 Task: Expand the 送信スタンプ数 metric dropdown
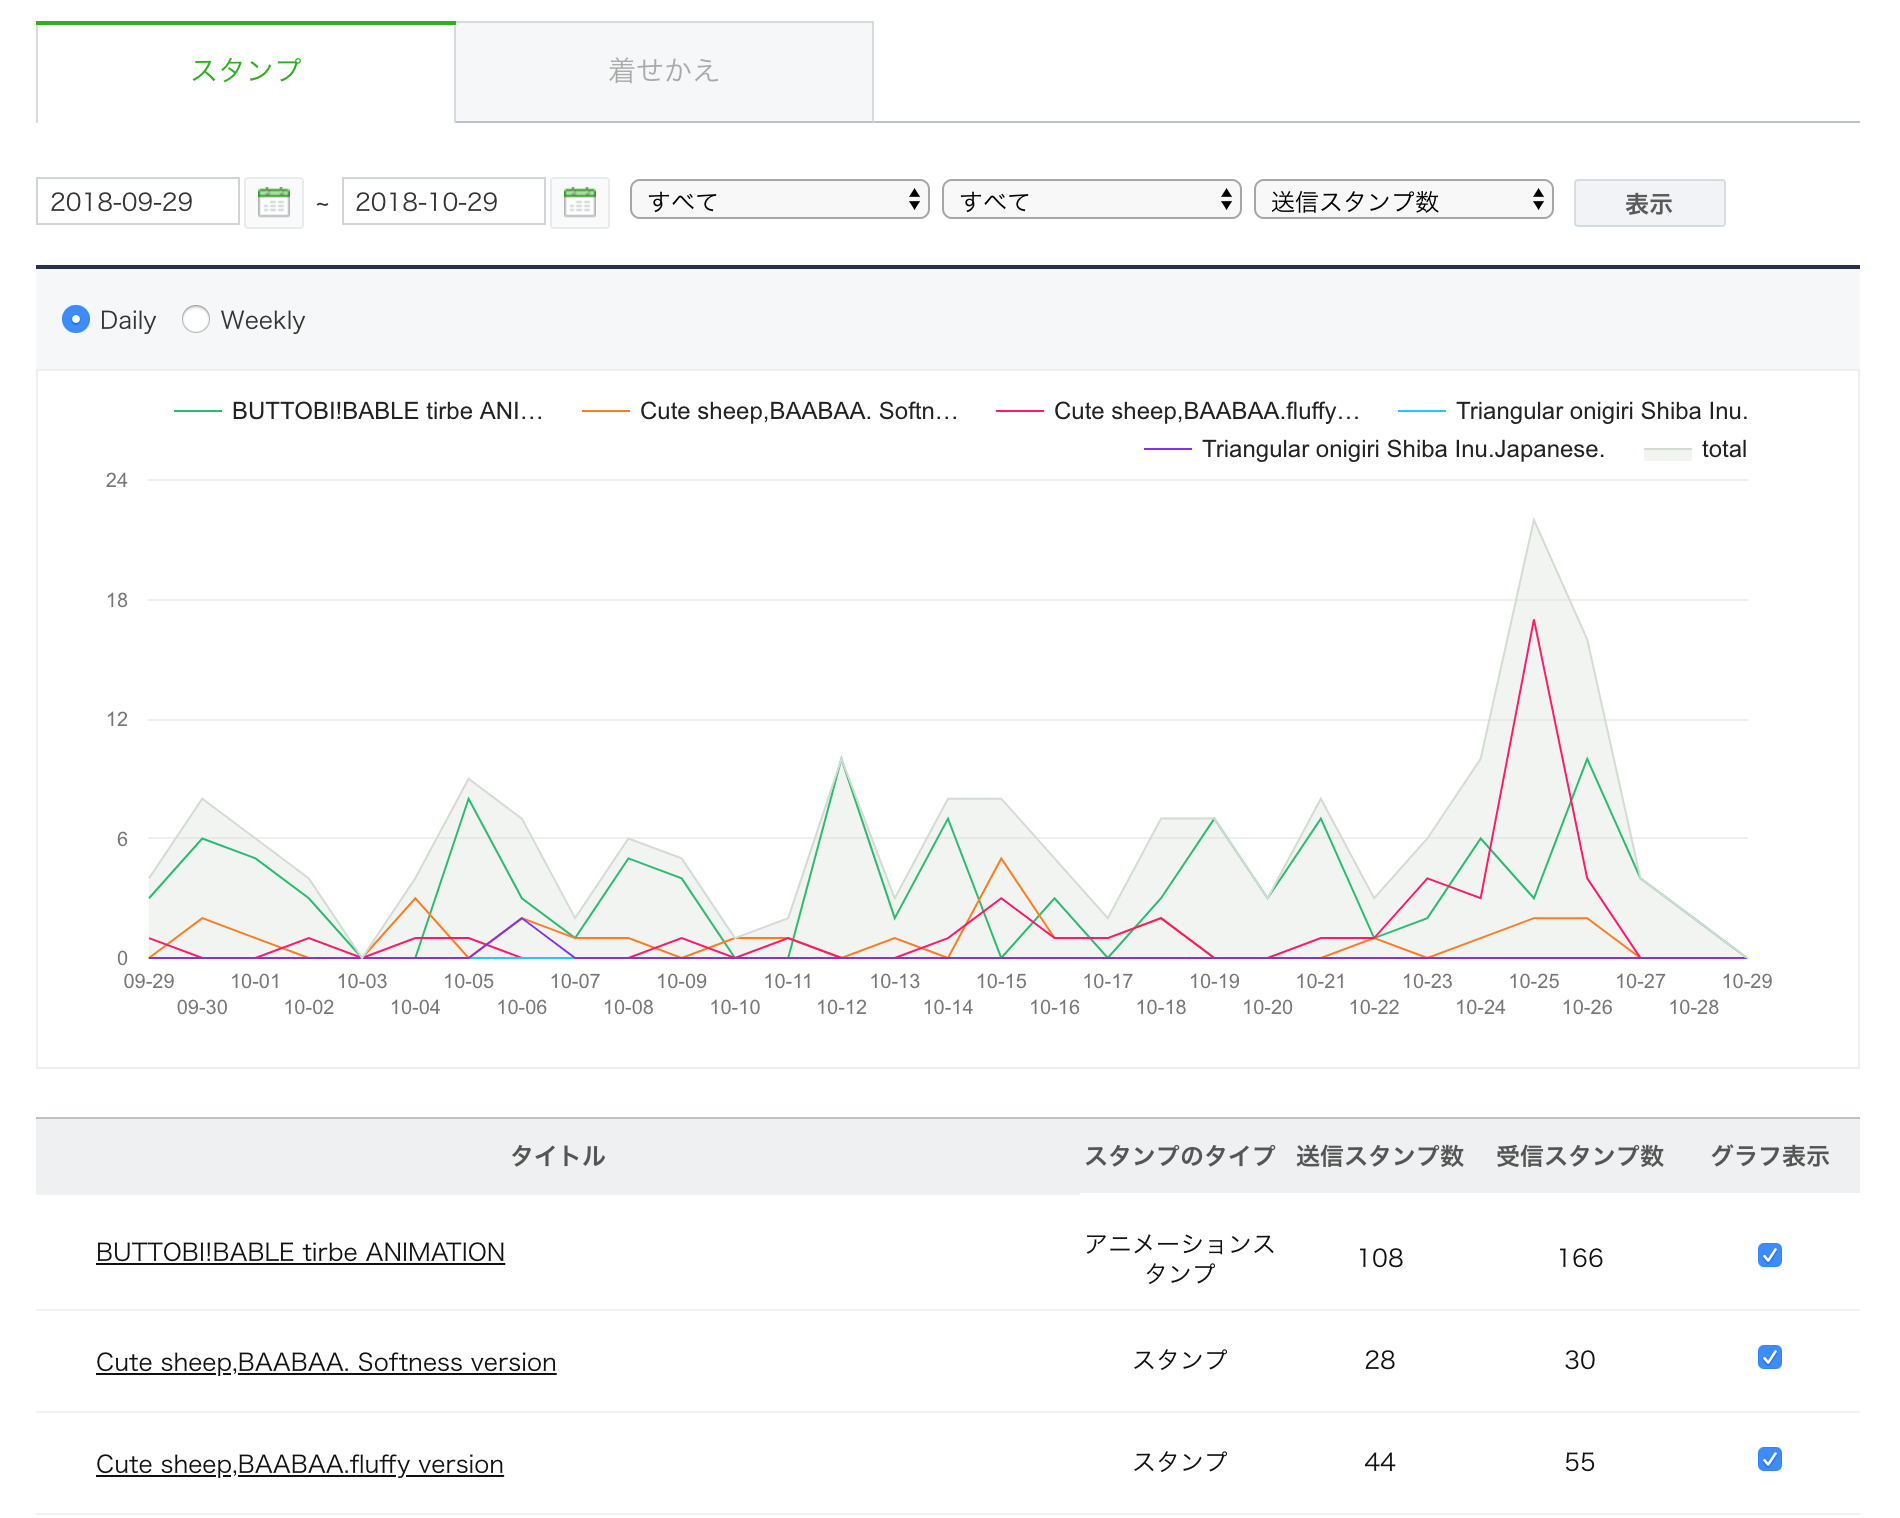(1404, 200)
